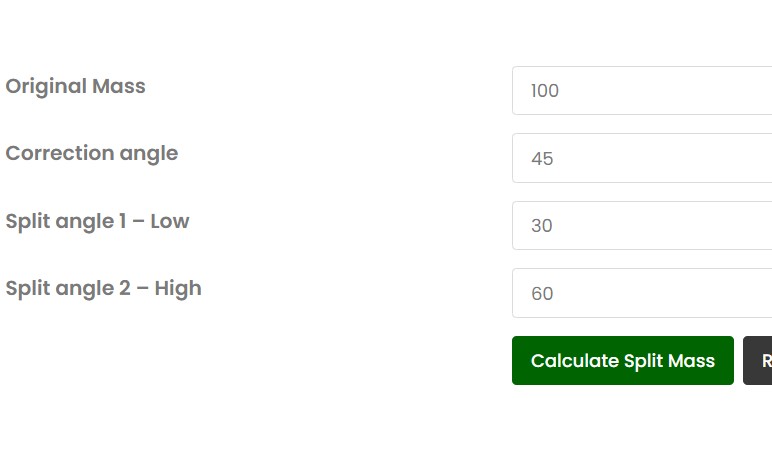Click the Correction angle label
Viewport: 772px width, 457px height.
click(92, 153)
